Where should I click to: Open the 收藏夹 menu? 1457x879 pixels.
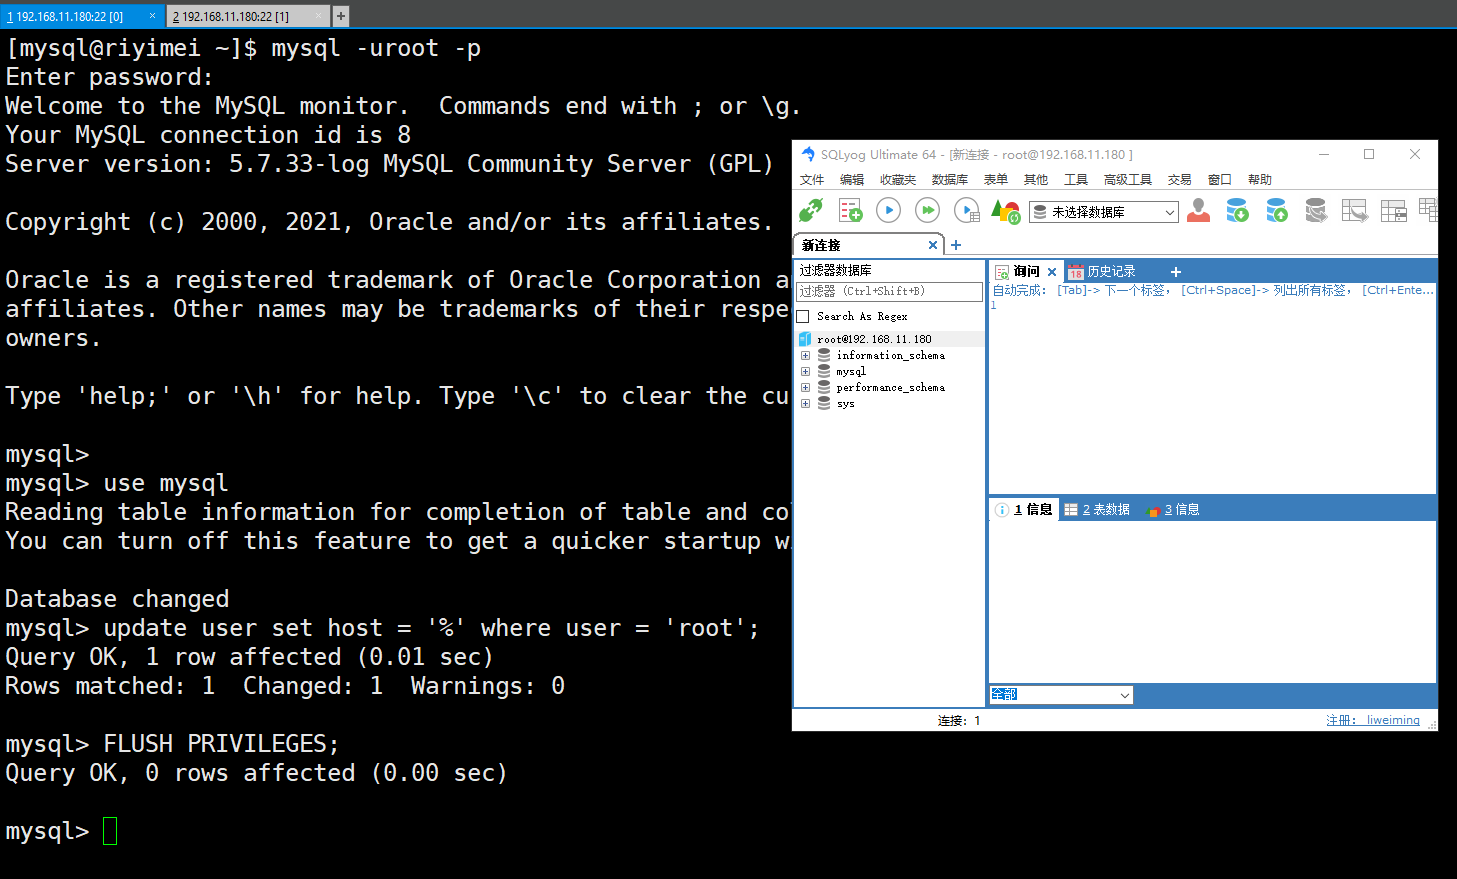pos(898,180)
